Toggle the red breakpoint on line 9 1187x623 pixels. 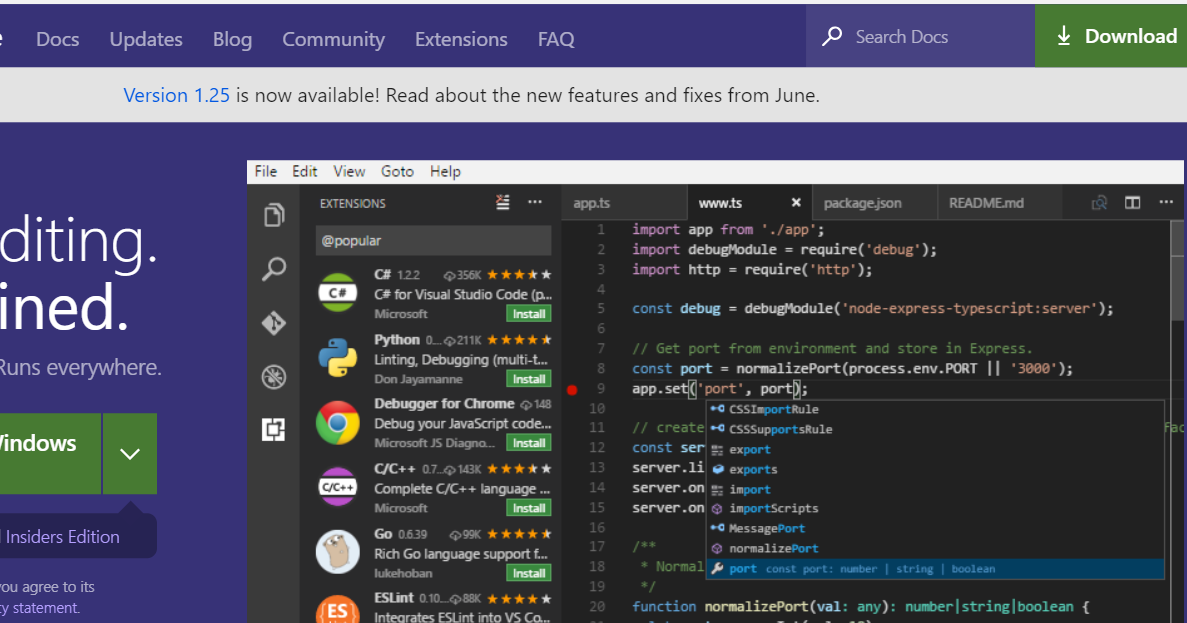[x=572, y=390]
